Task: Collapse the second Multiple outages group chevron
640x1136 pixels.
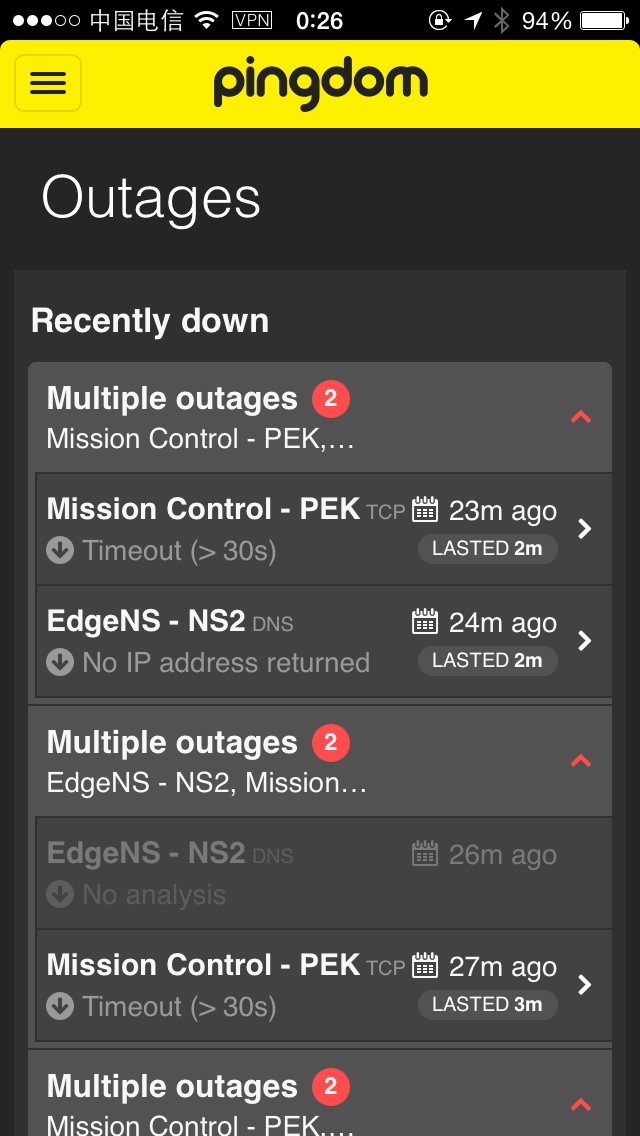Action: click(x=580, y=761)
